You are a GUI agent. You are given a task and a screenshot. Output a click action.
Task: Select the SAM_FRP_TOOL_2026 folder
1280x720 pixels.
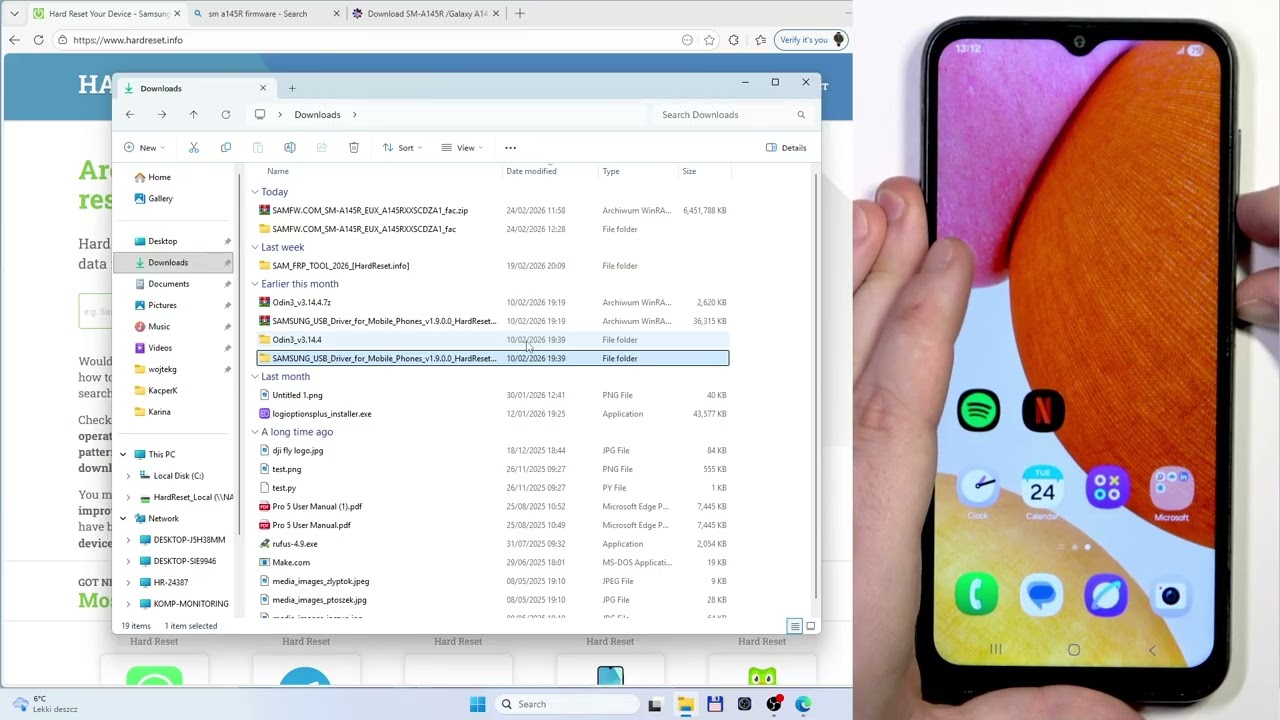point(340,266)
